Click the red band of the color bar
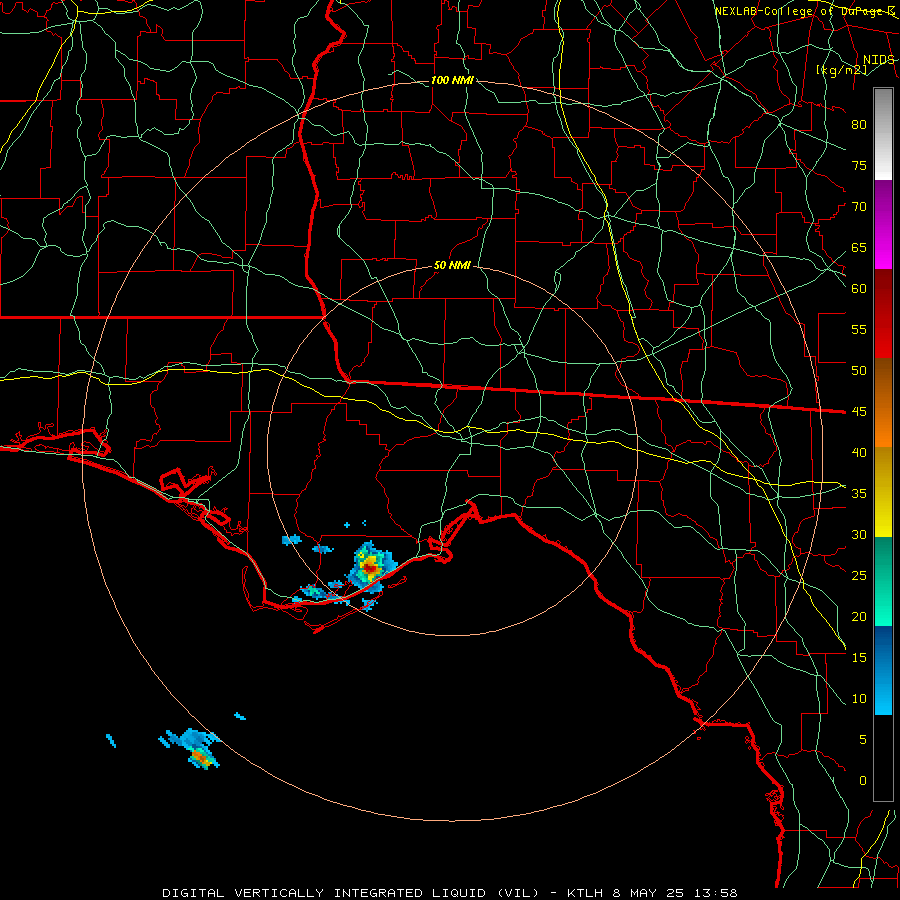Screen dimensions: 900x900 point(883,314)
